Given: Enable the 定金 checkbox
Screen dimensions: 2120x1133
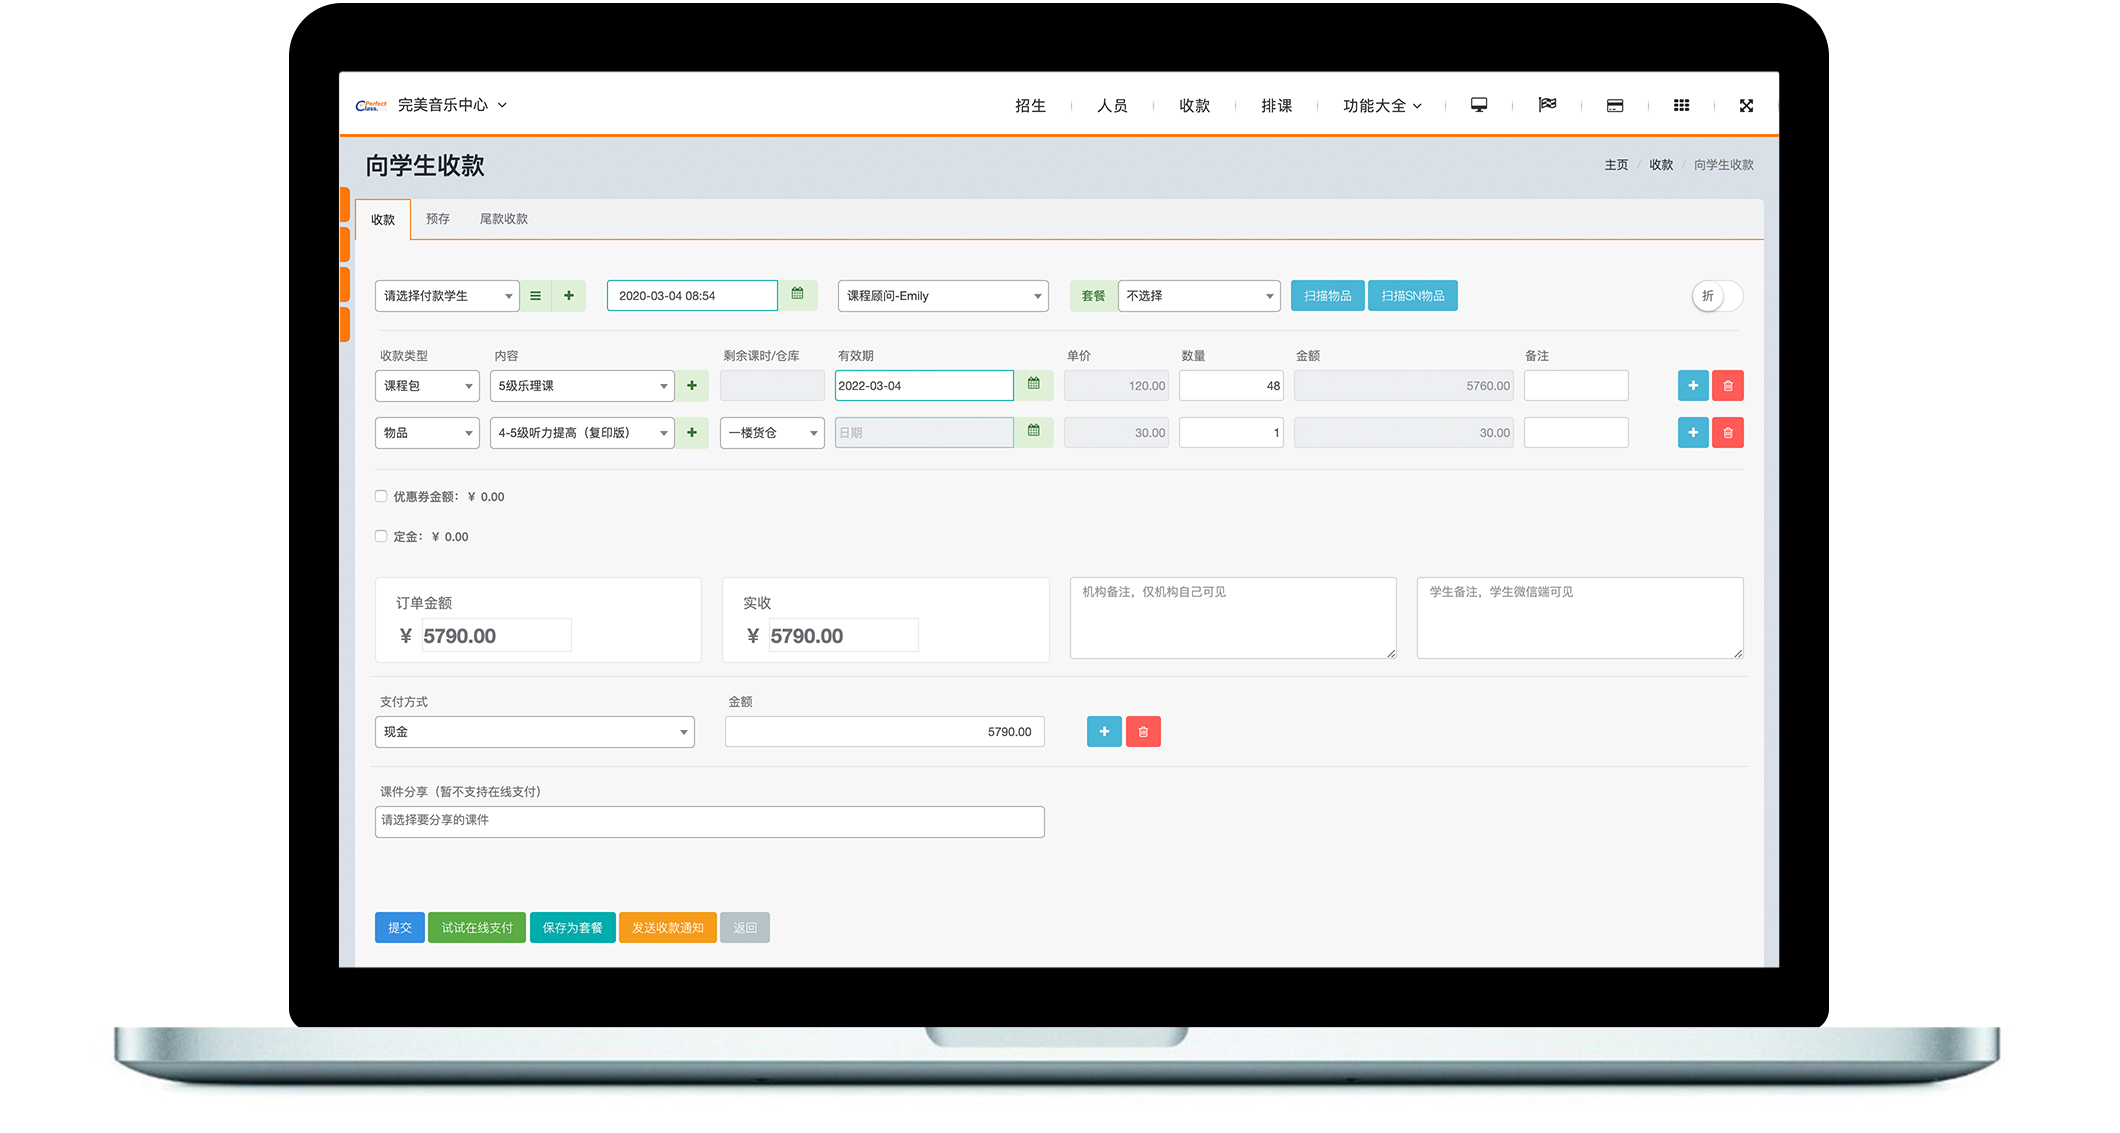Looking at the screenshot, I should pos(381,536).
